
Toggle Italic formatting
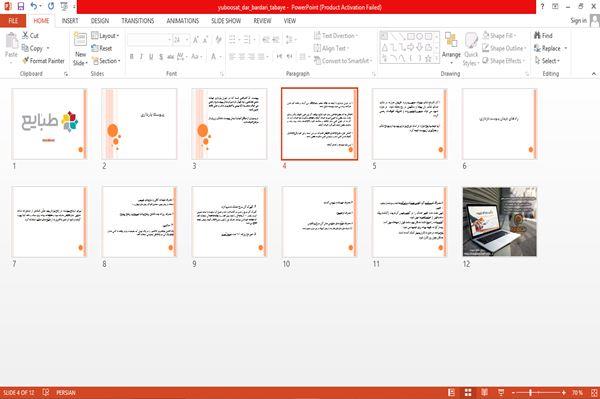(141, 57)
